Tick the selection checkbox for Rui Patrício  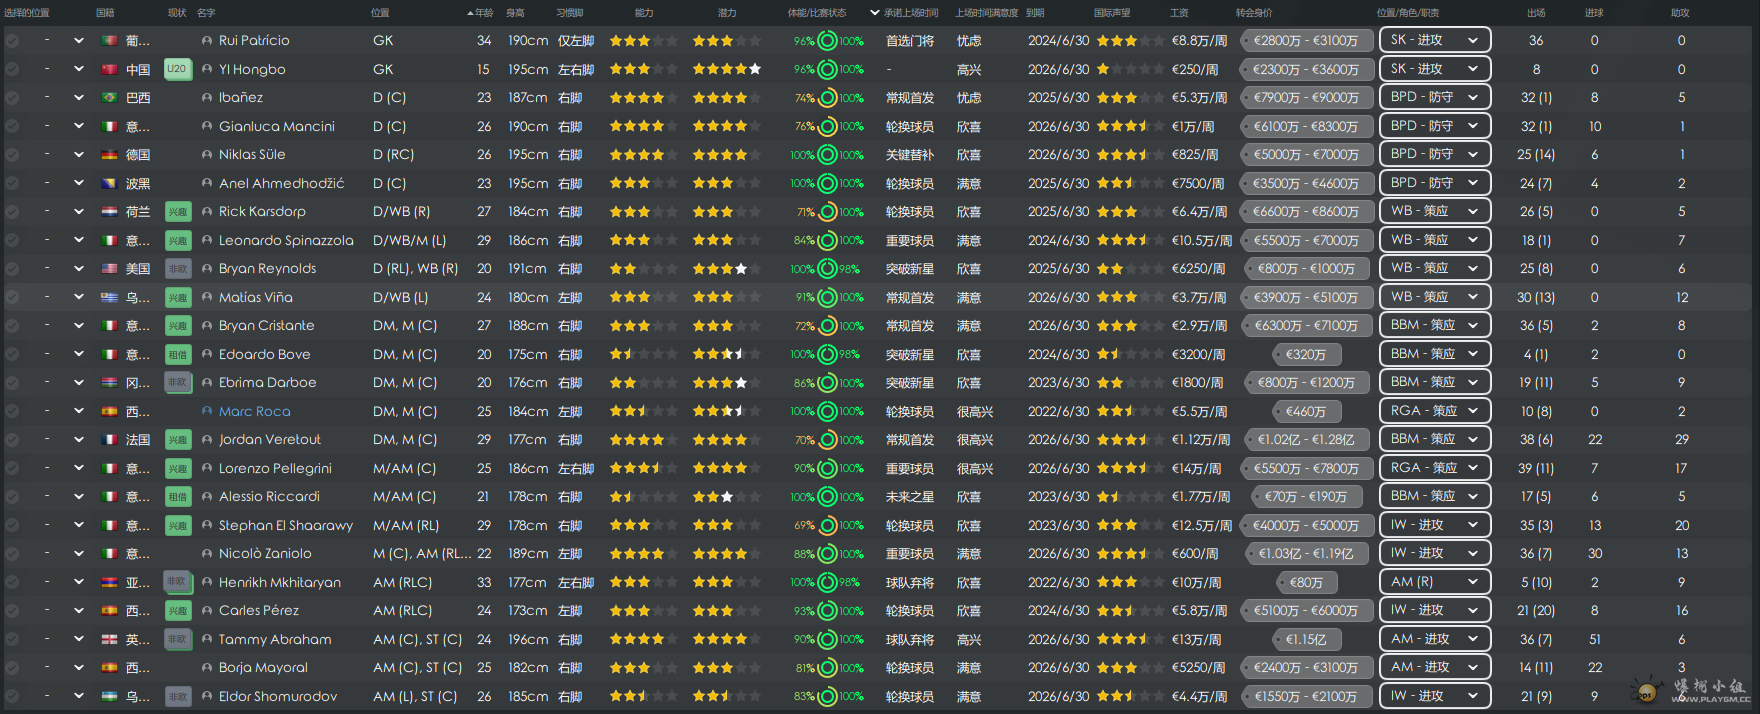12,41
